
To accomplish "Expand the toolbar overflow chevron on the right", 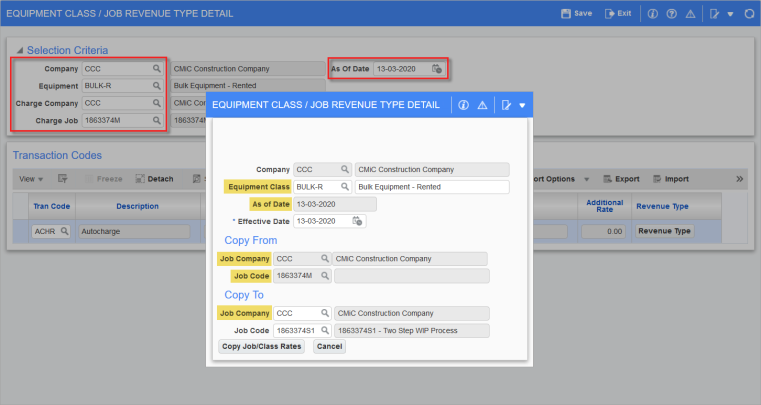I will coord(739,179).
